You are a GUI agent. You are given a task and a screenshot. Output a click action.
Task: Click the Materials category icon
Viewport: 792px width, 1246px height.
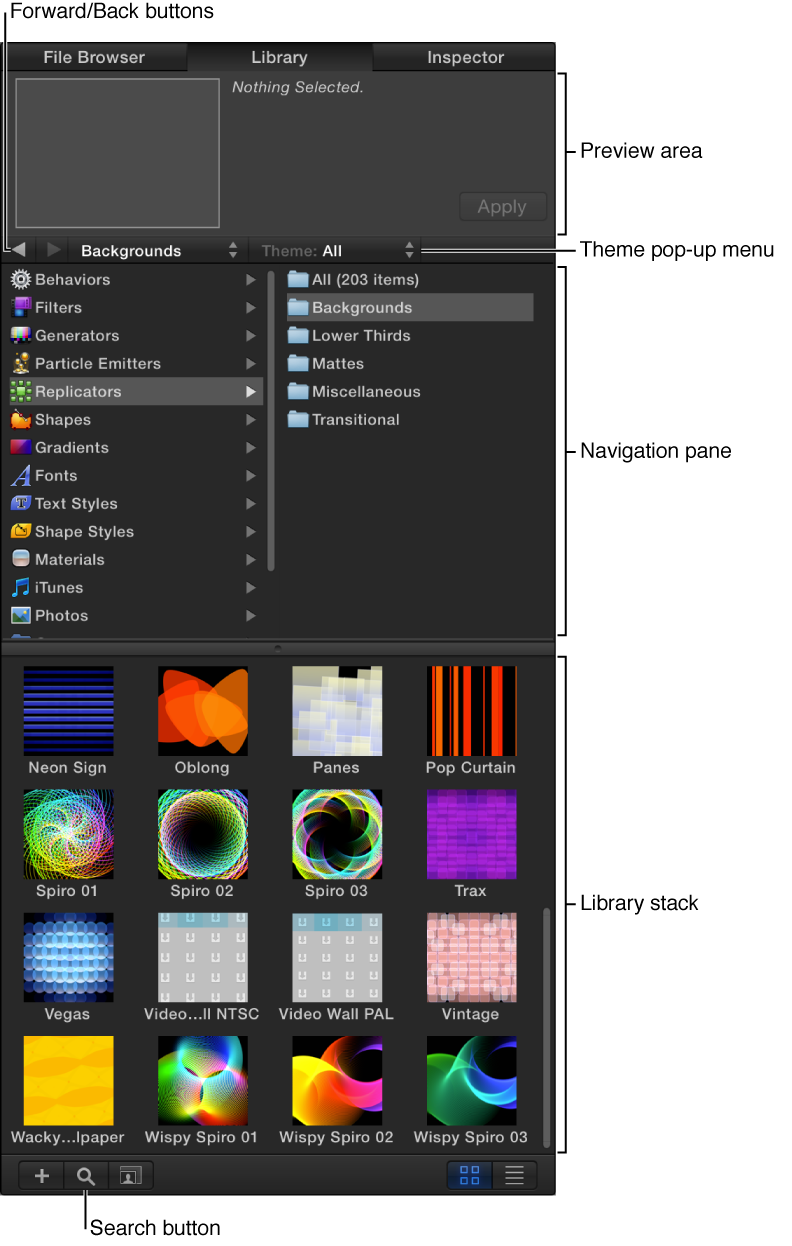[x=20, y=560]
